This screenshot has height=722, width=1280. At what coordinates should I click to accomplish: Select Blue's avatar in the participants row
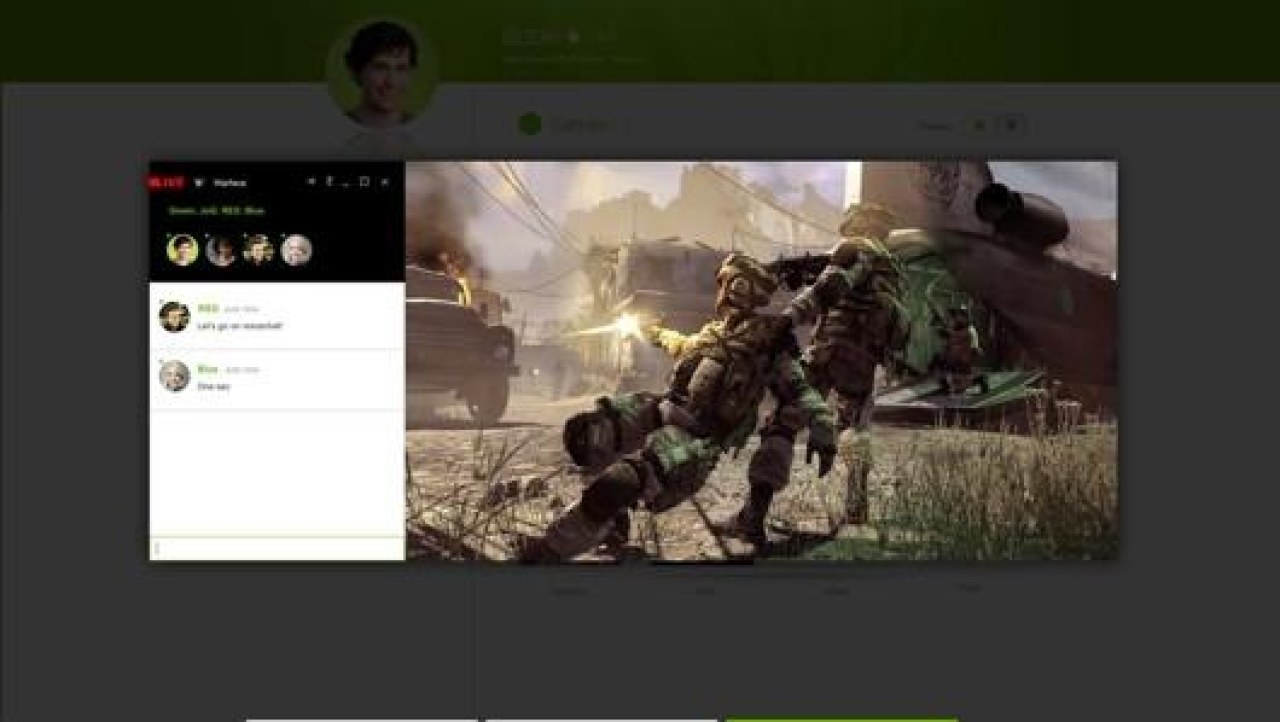click(296, 250)
